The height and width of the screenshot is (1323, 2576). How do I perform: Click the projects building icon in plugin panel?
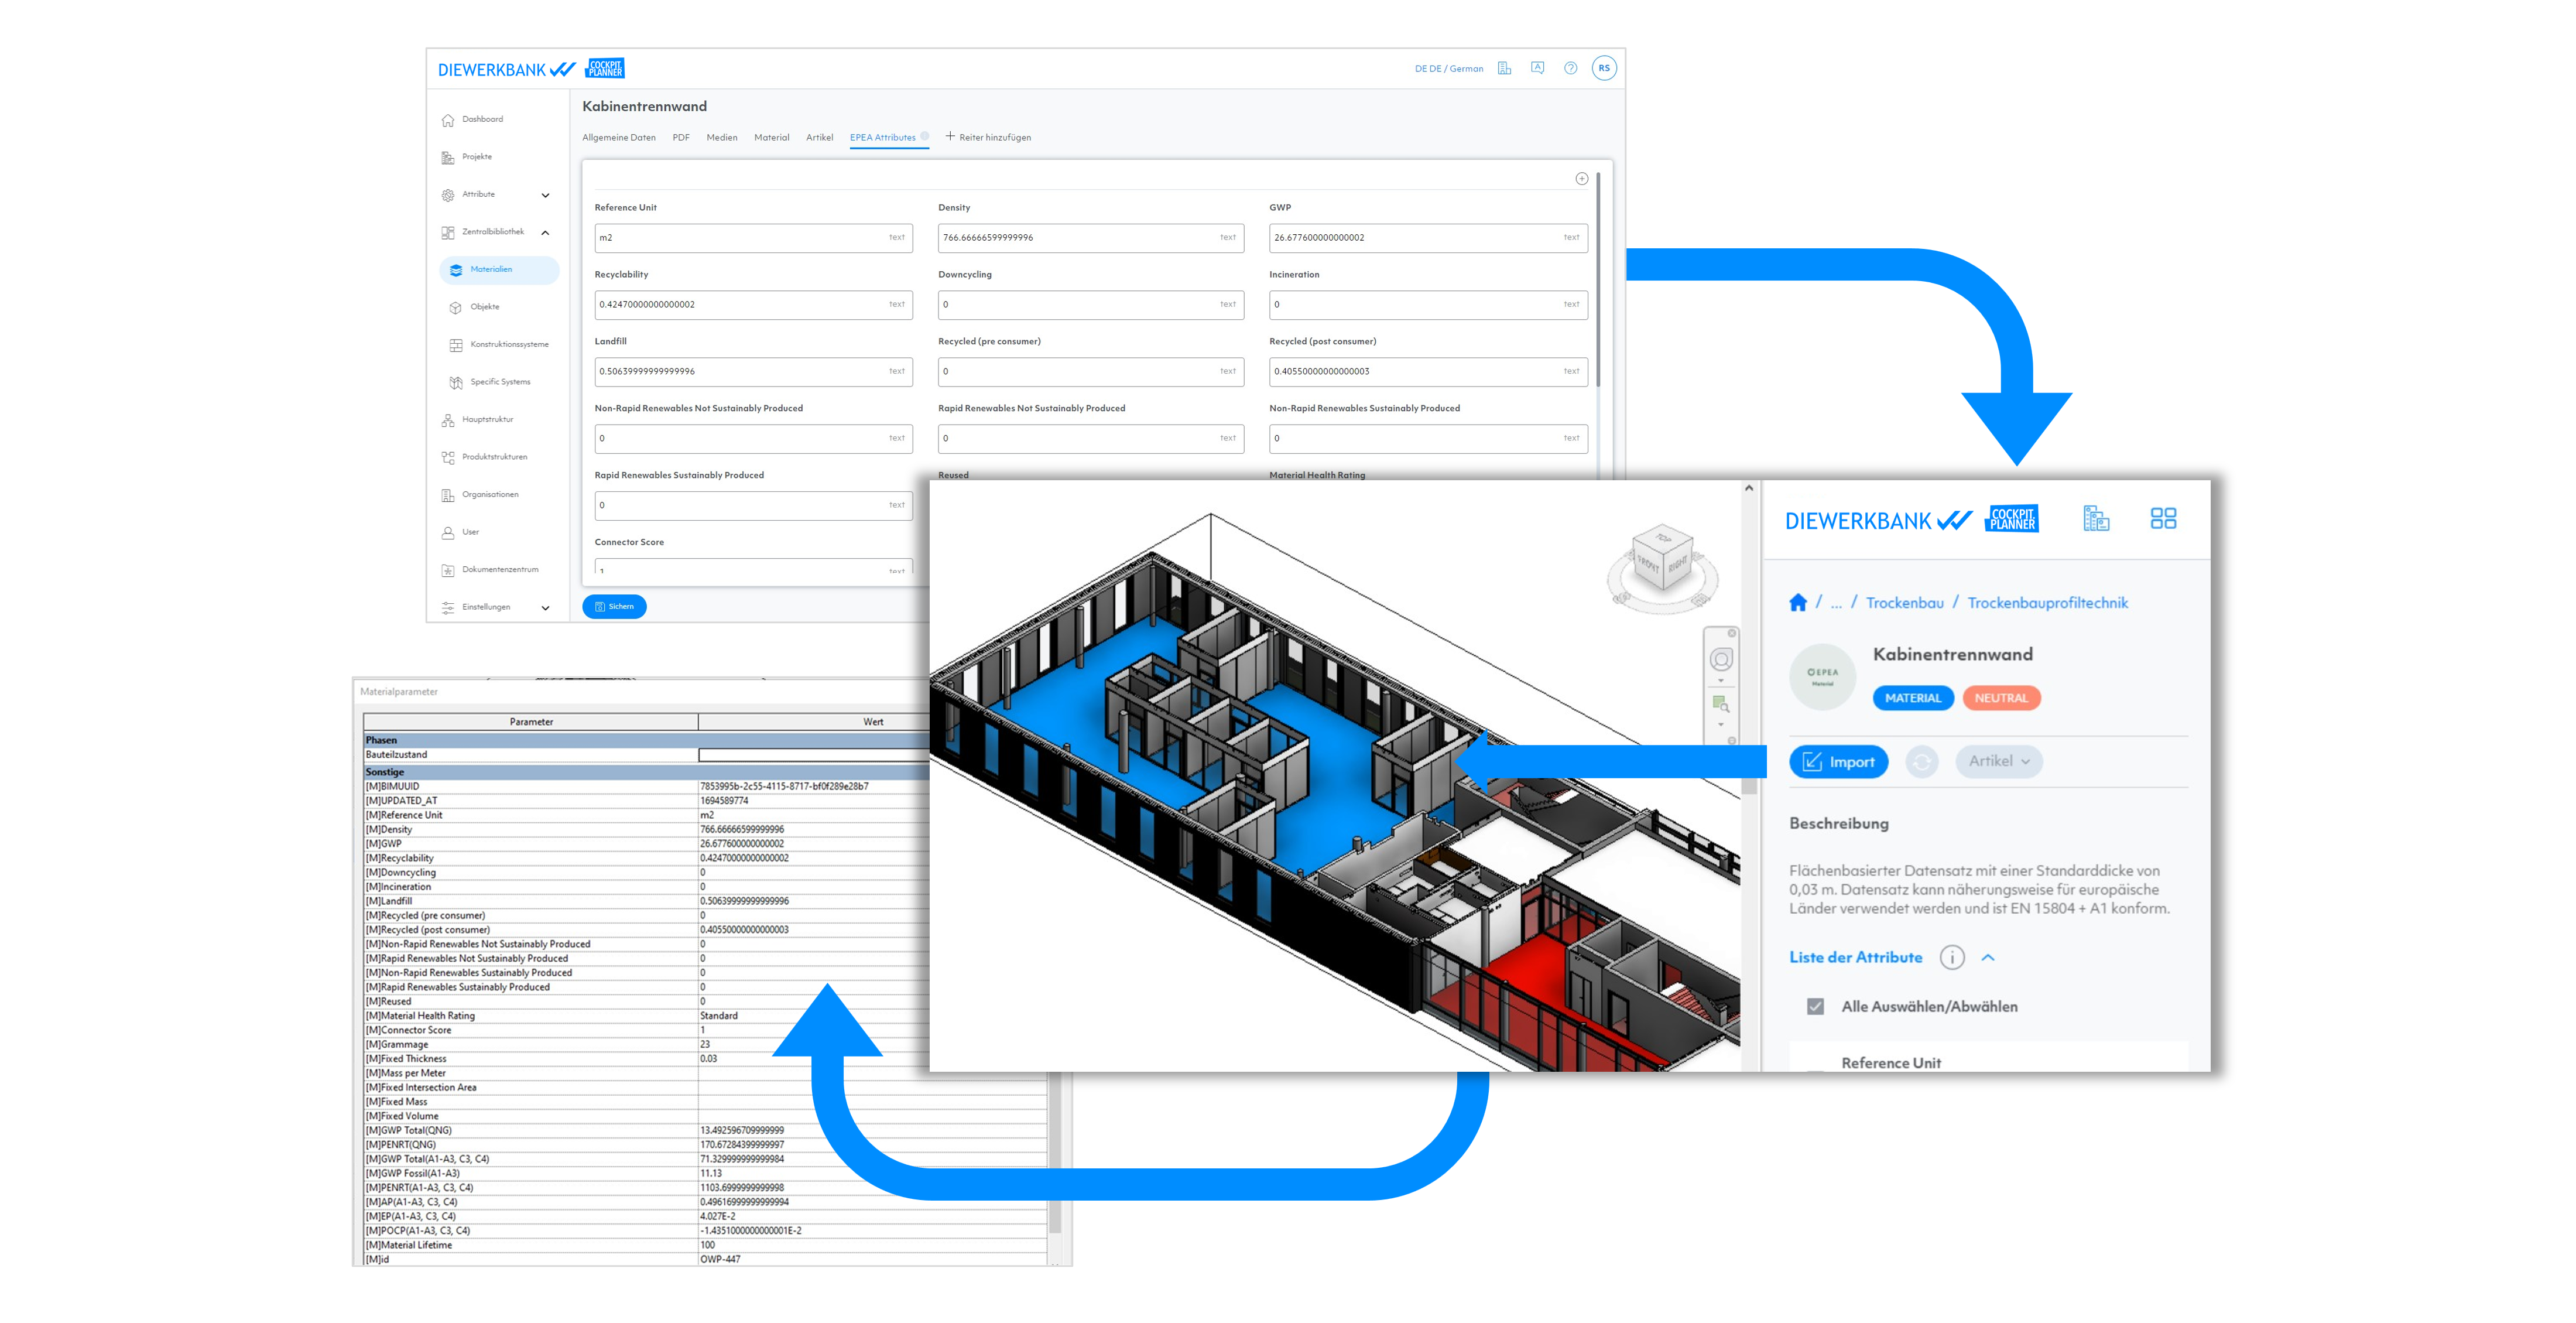tap(2096, 518)
